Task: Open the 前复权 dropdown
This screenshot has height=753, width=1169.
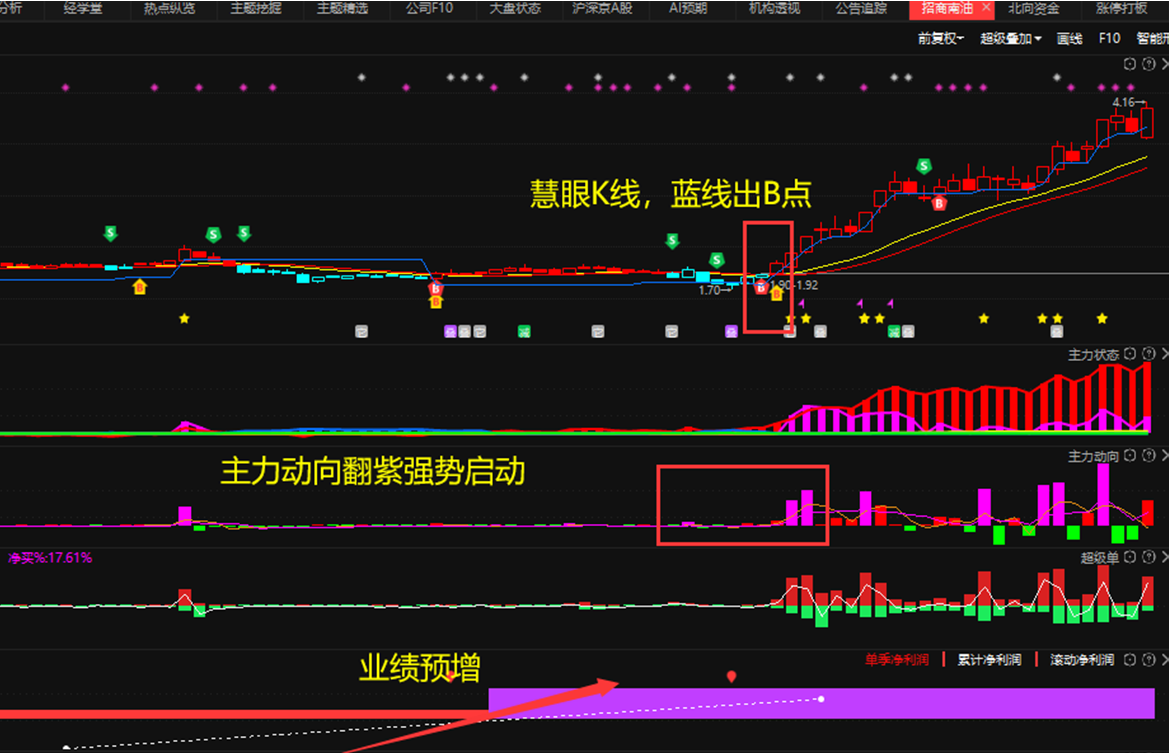Action: [x=941, y=39]
